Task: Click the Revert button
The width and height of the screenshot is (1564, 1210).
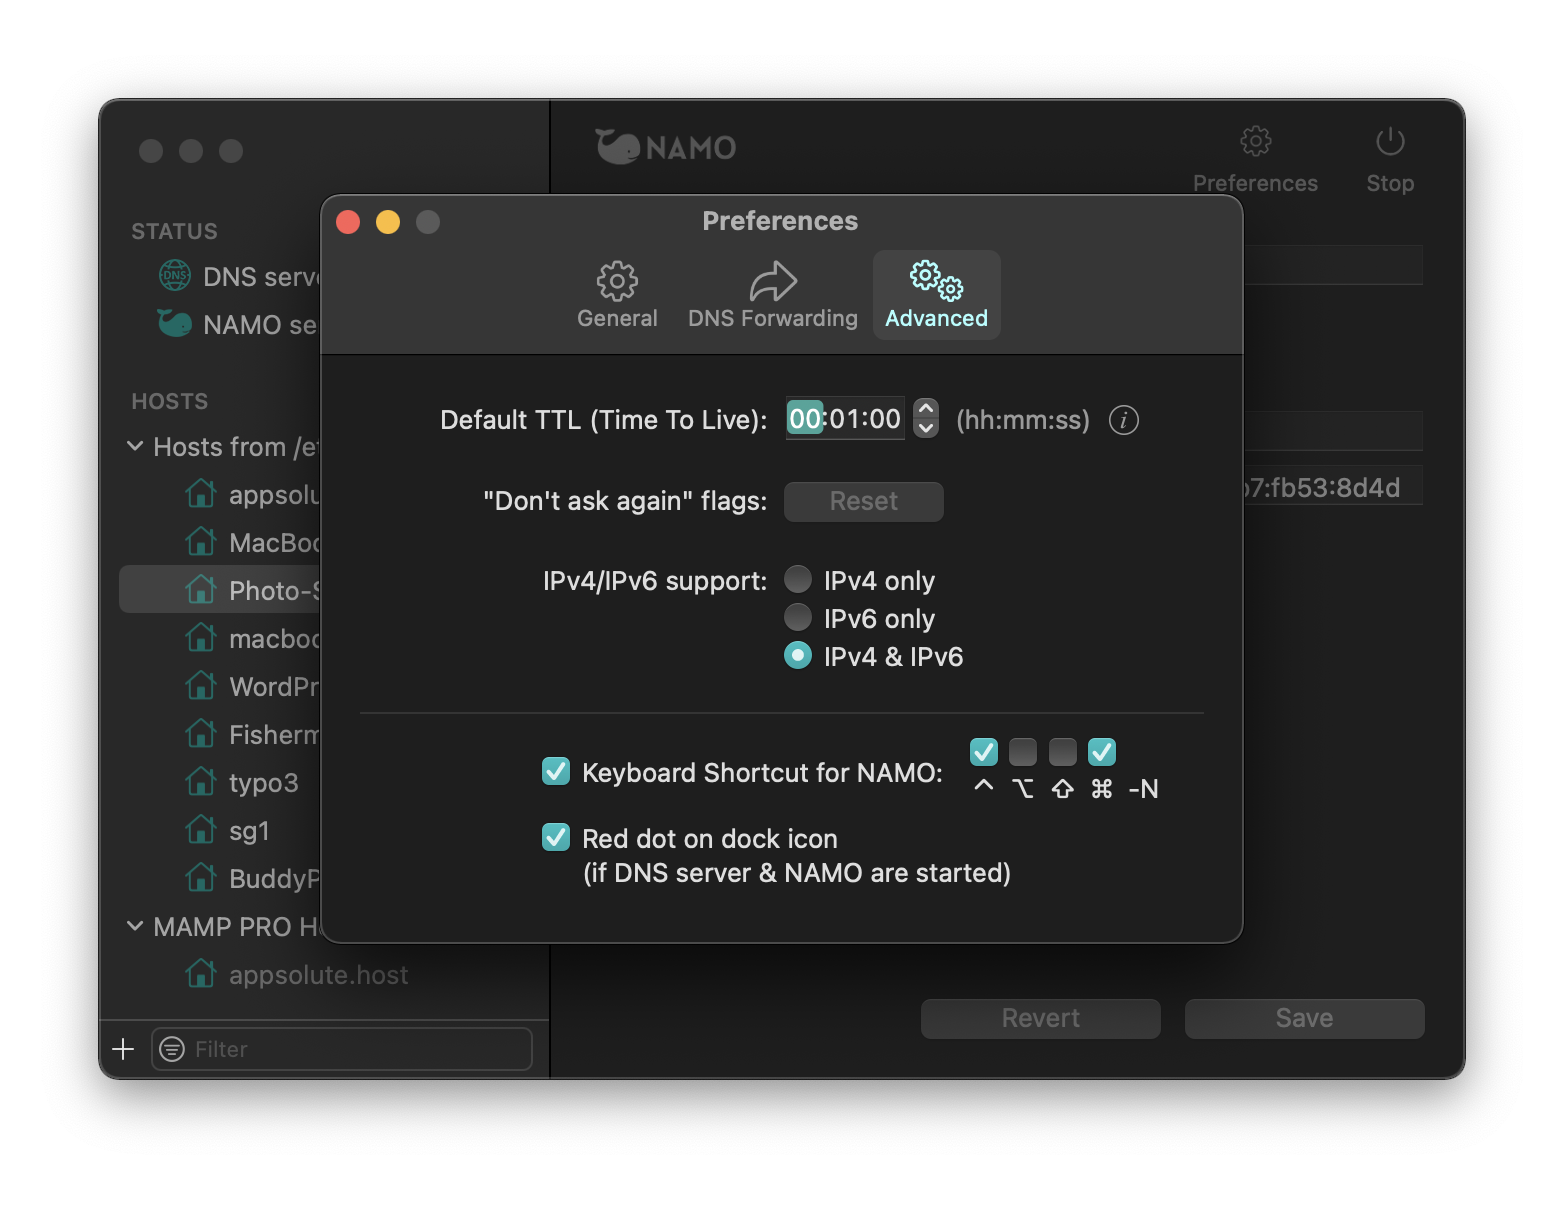Action: [1040, 1018]
